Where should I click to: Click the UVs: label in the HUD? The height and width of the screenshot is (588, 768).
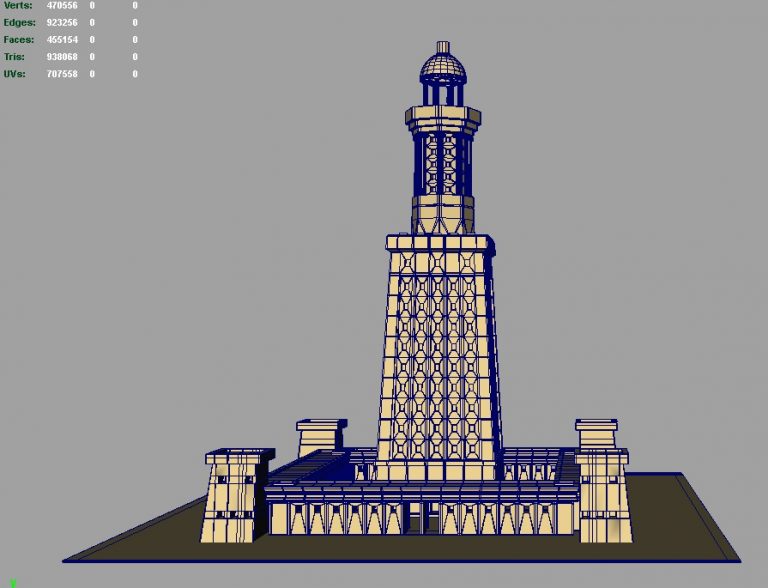pyautogui.click(x=15, y=74)
